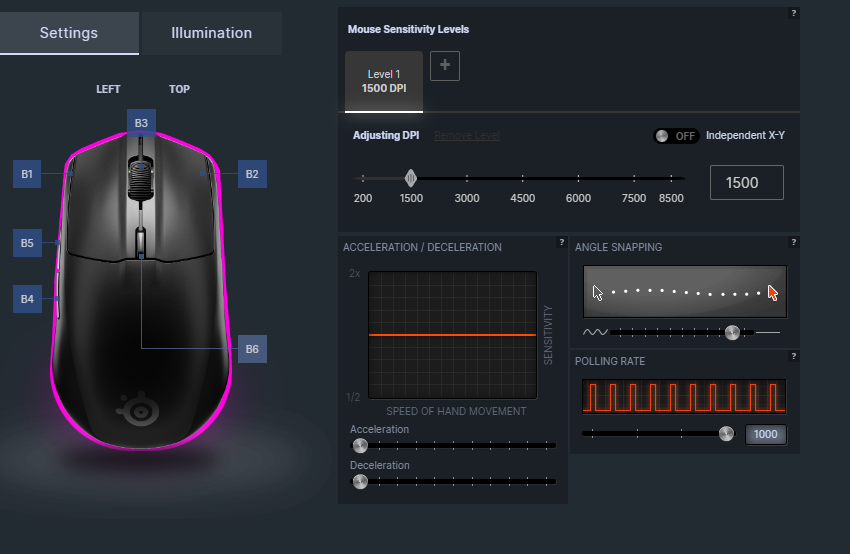Click the Acceleration slider handle
850x554 pixels.
pyautogui.click(x=360, y=446)
